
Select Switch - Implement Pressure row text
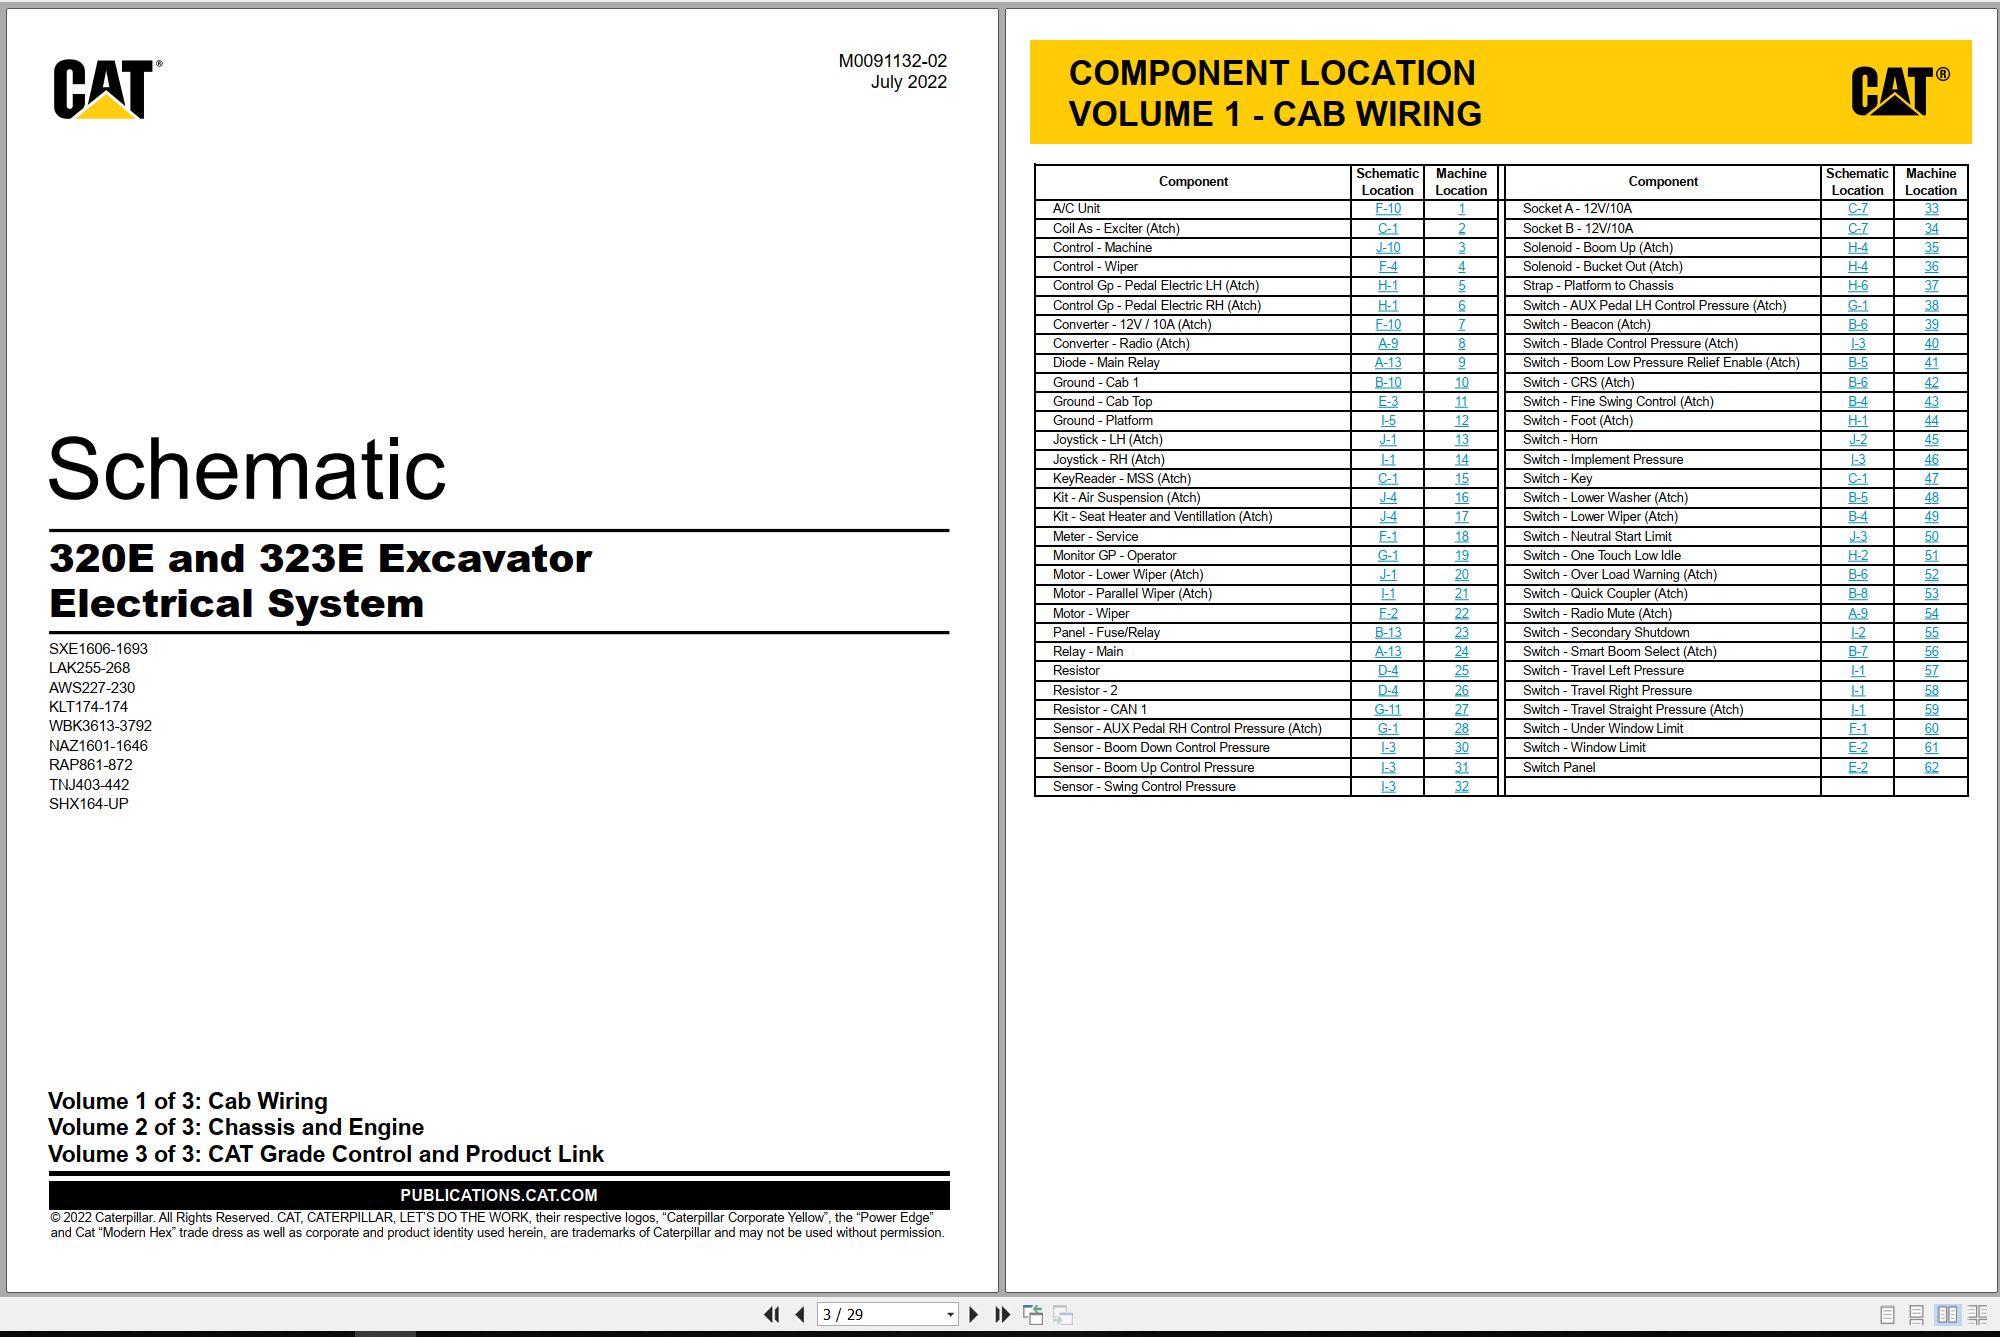[x=1602, y=460]
